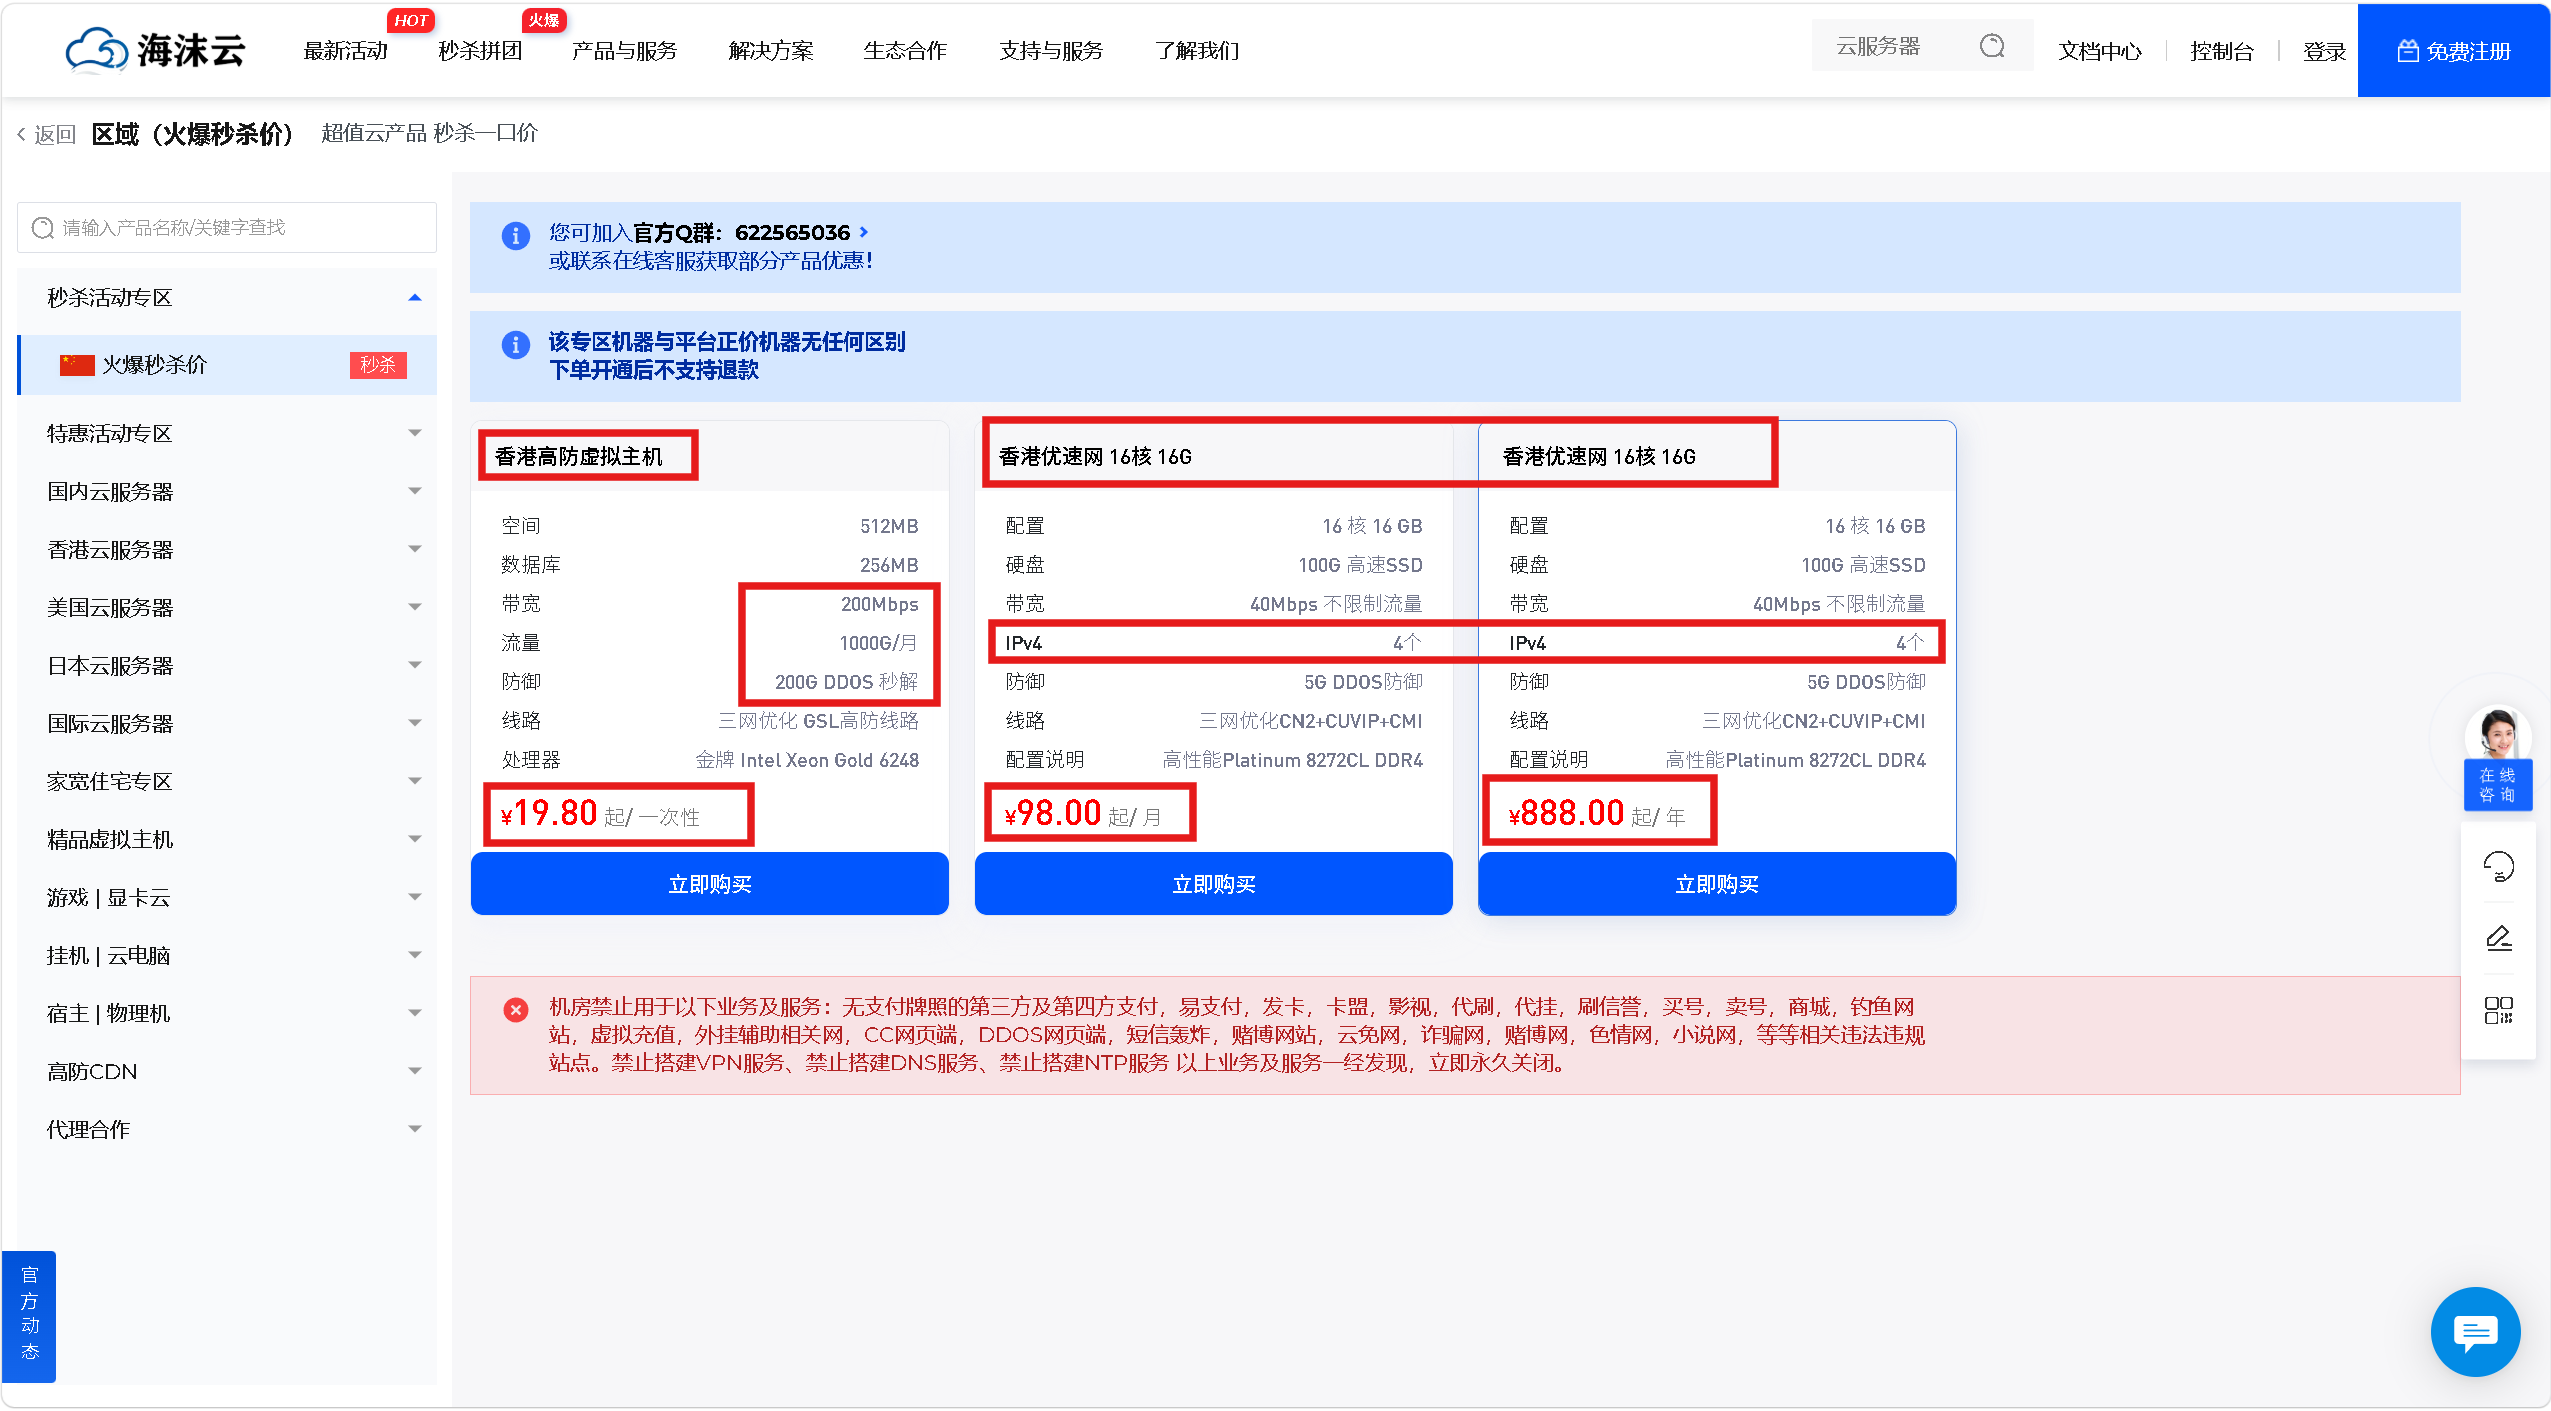Click the 登录 link

click(x=2324, y=51)
